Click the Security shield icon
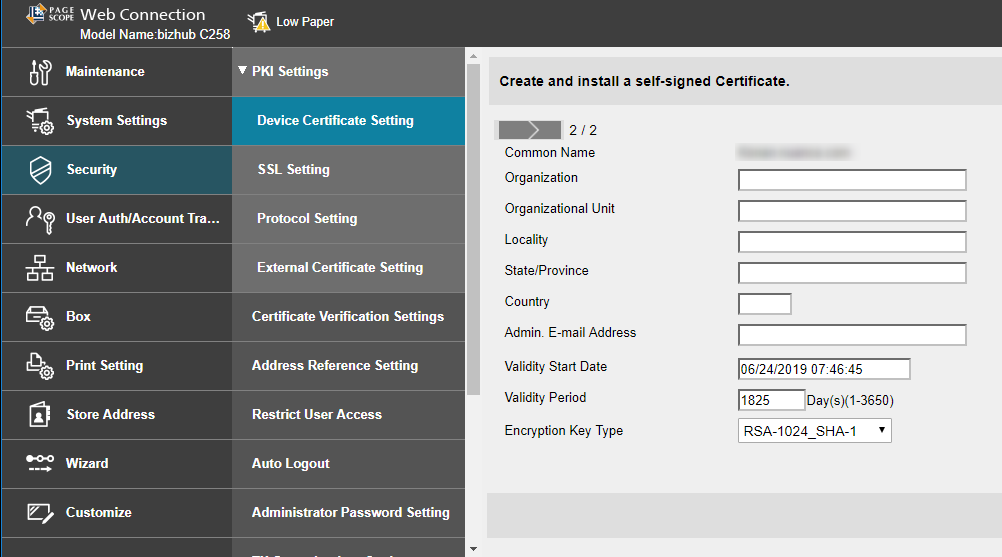The height and width of the screenshot is (557, 1002). click(x=40, y=170)
